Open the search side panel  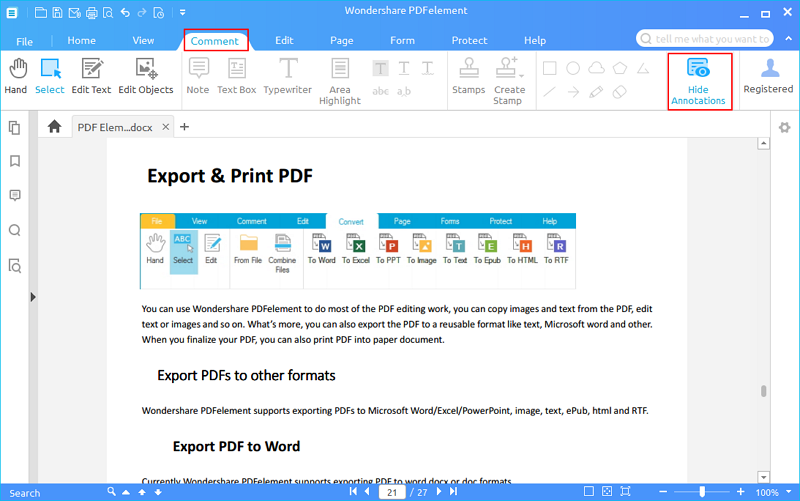(x=15, y=230)
